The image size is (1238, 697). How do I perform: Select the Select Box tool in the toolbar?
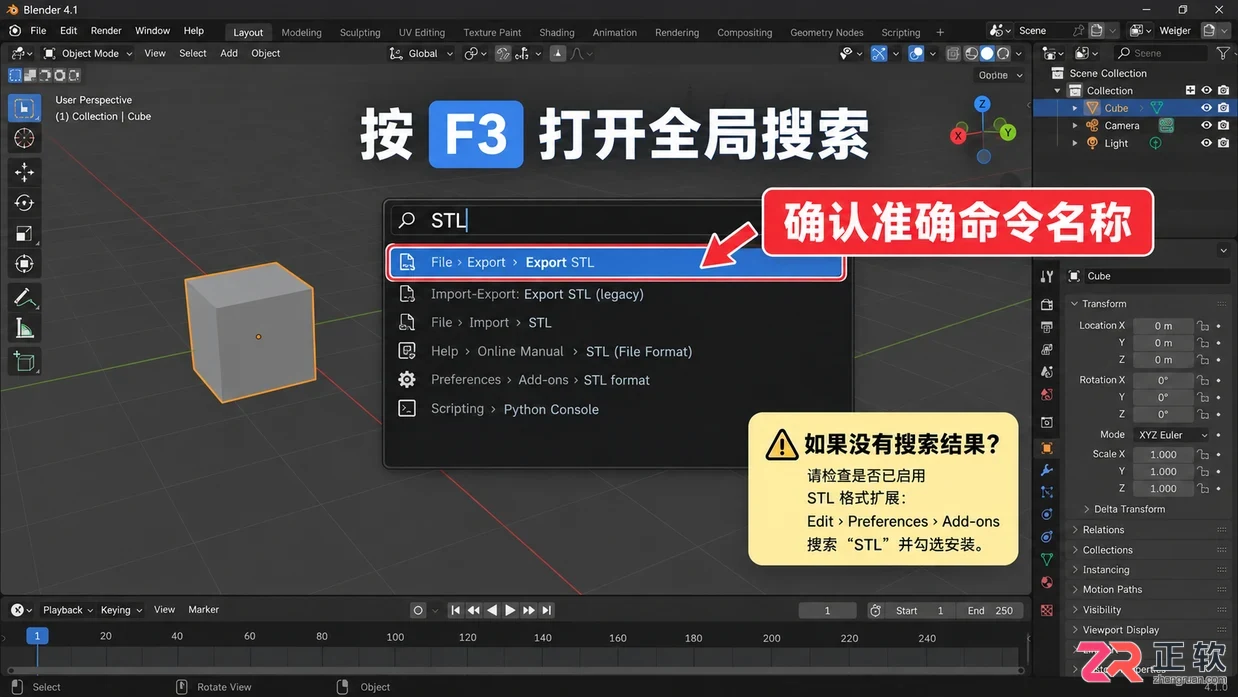(x=24, y=108)
